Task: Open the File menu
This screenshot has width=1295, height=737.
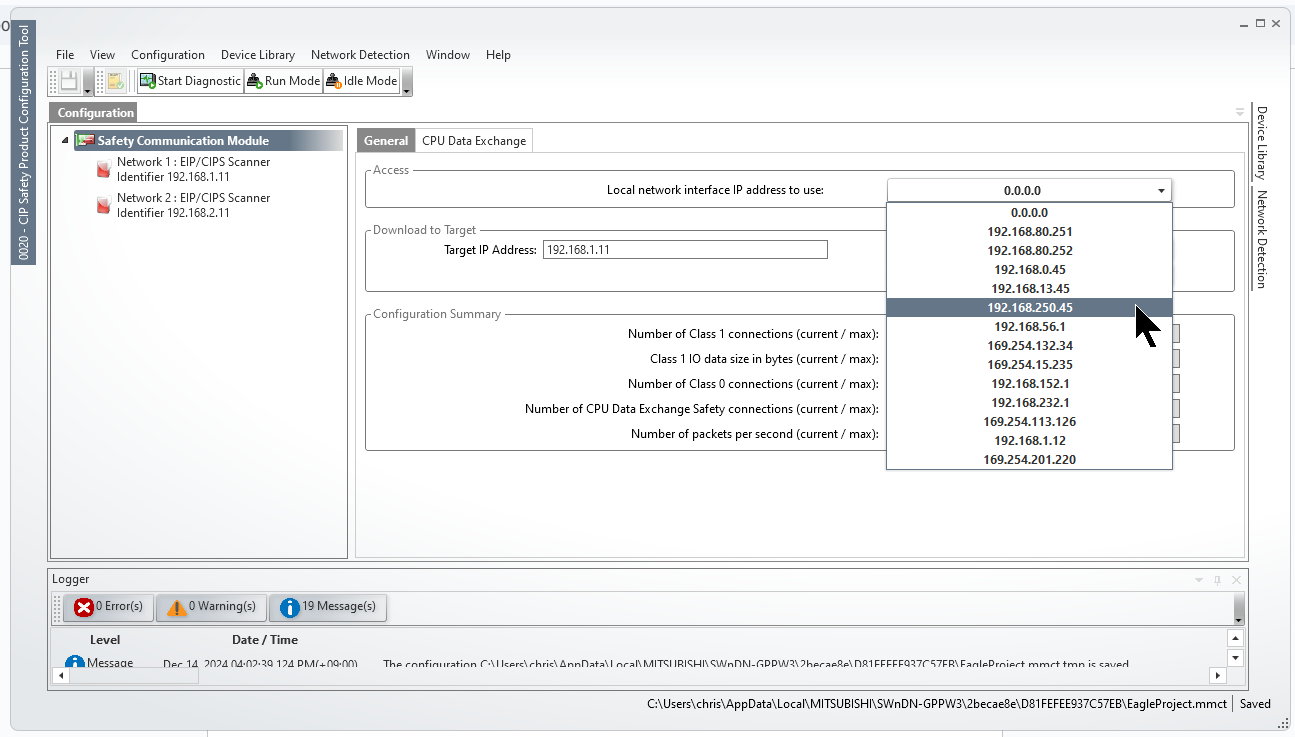Action: [65, 55]
